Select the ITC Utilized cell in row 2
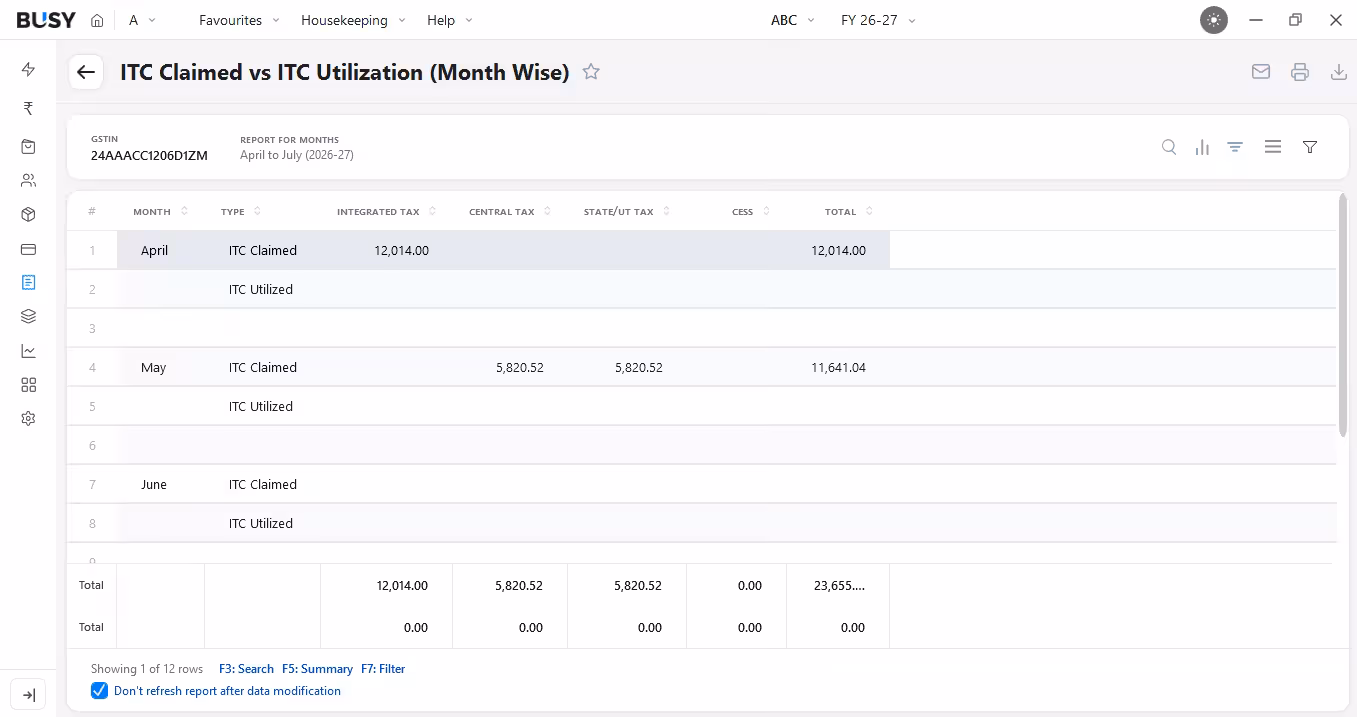 (262, 289)
